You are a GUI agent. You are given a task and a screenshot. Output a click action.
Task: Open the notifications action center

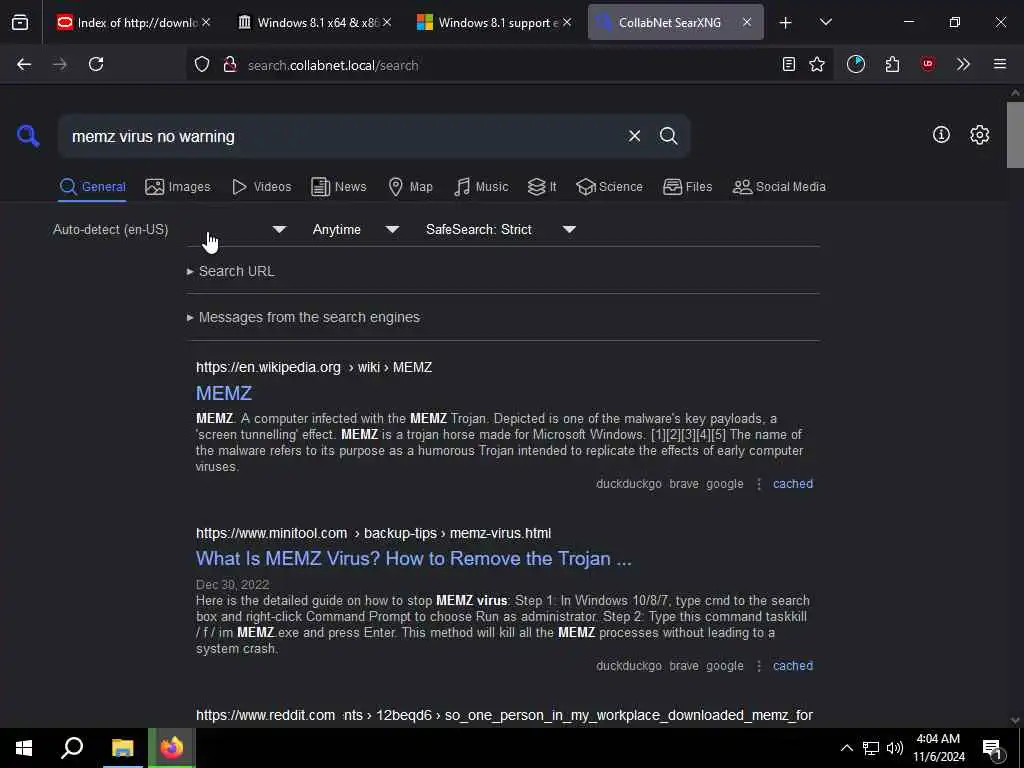click(993, 750)
